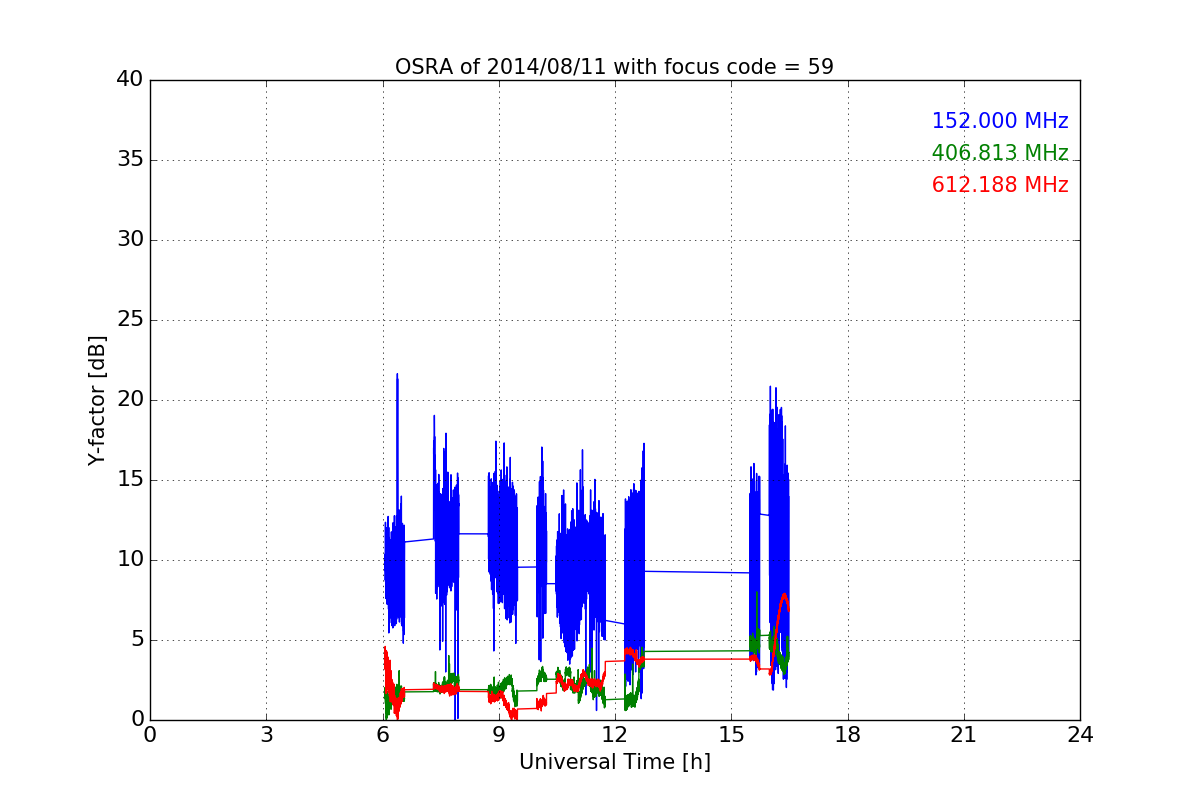Click the y-axis tick label '20'
1200x800 pixels.
point(130,400)
